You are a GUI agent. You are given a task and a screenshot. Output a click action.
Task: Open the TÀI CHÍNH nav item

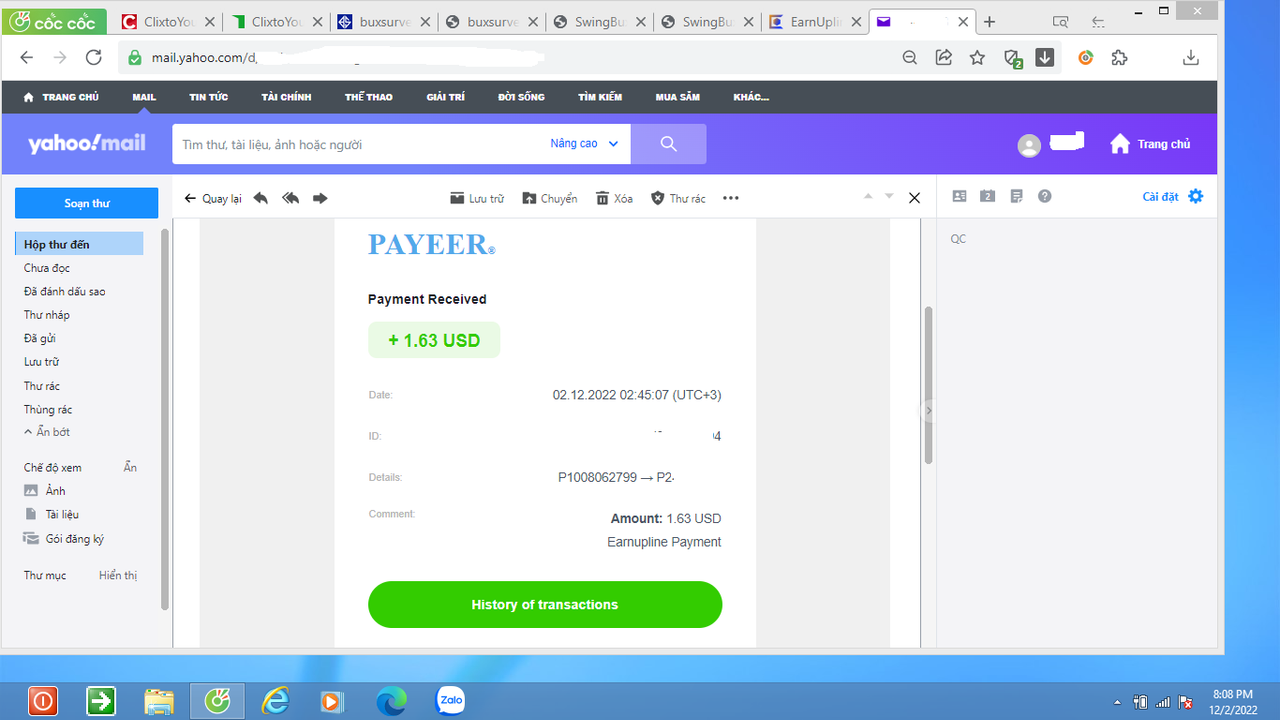(x=287, y=97)
